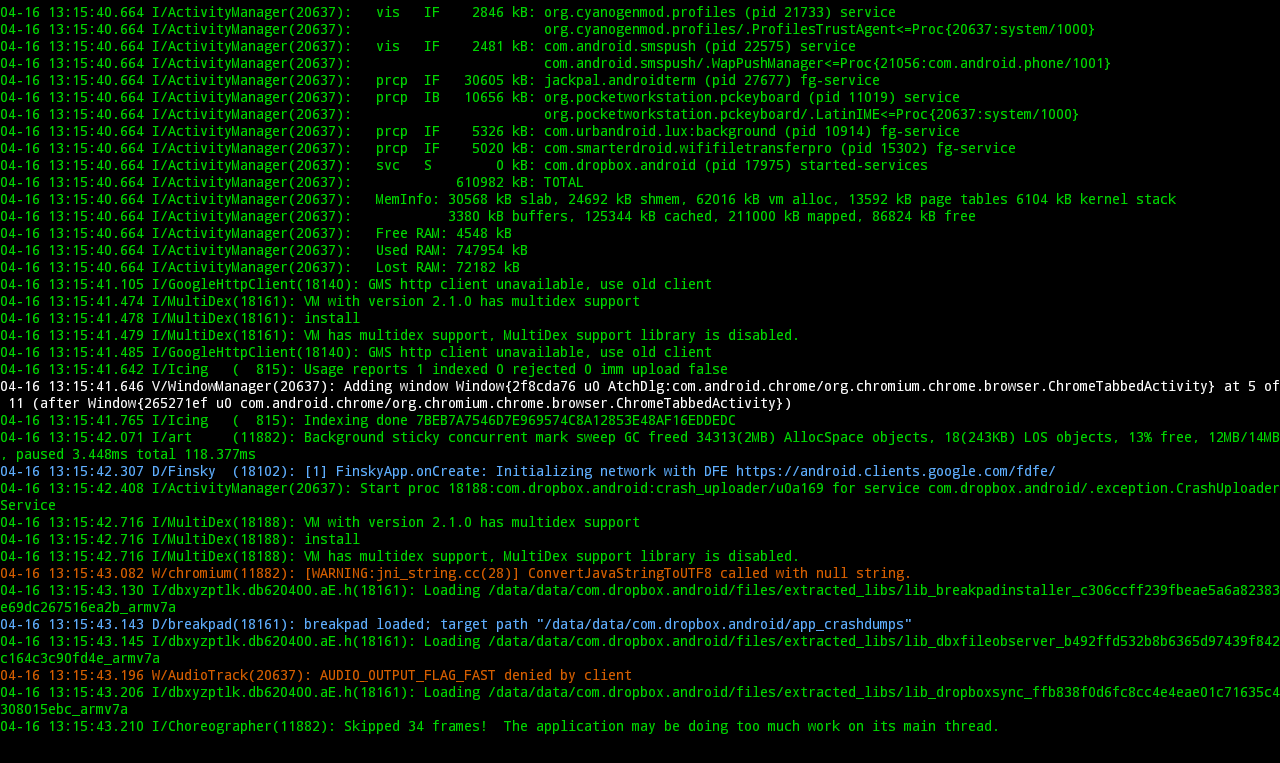Click the art Background sticky GC line
This screenshot has height=763, width=1280.
tap(640, 438)
